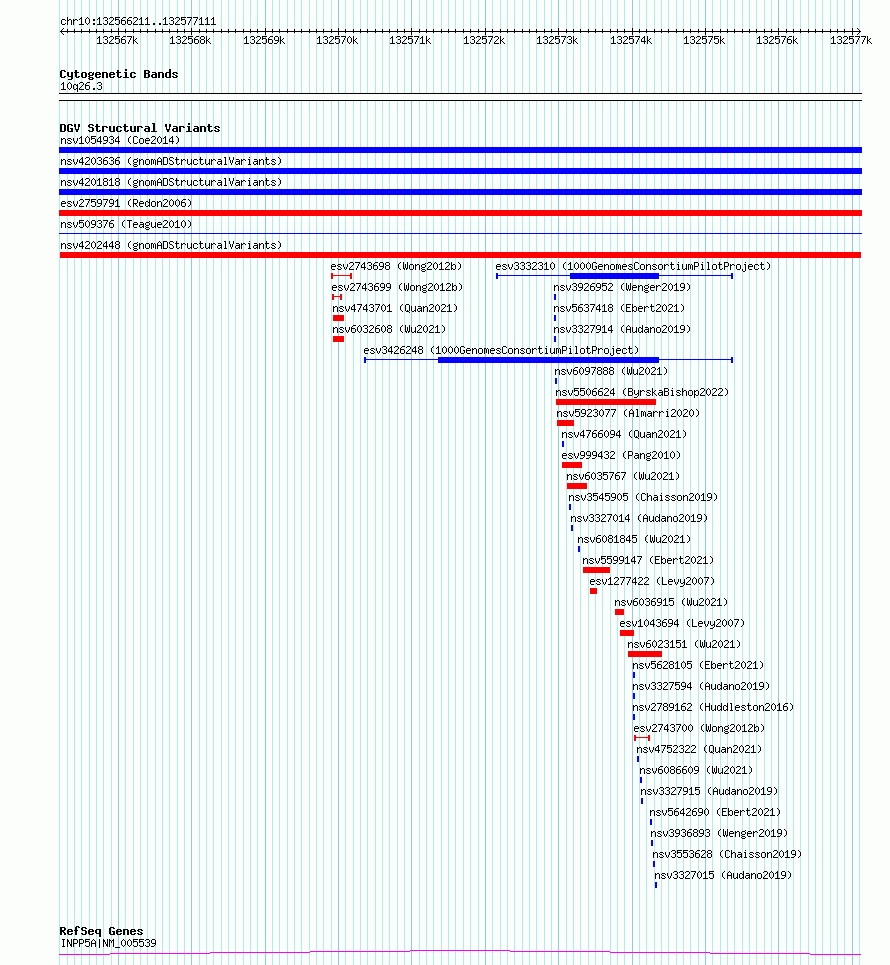The image size is (890, 965).
Task: Click the DGV Structural Variants track heading
Action: click(140, 128)
